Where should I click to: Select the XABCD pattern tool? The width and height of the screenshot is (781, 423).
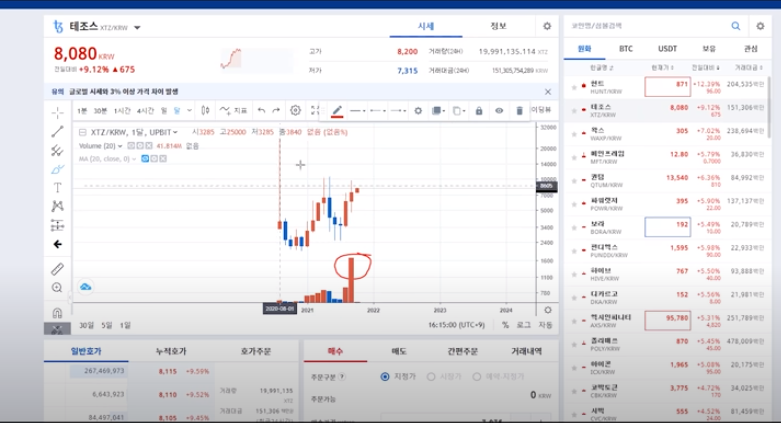tap(57, 206)
